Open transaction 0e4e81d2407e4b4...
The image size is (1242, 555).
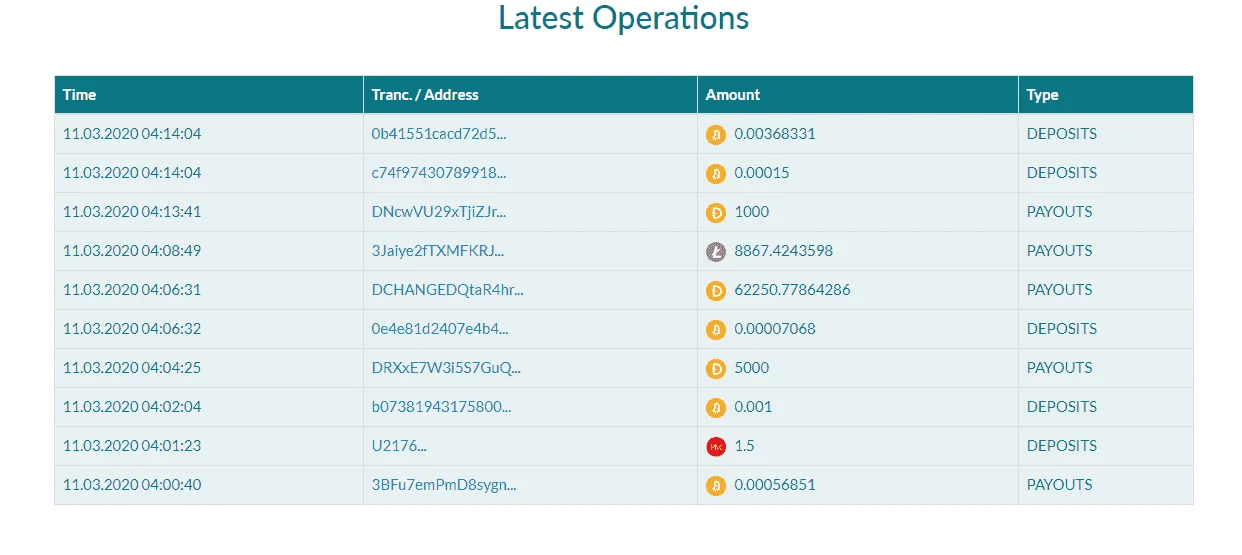point(440,329)
